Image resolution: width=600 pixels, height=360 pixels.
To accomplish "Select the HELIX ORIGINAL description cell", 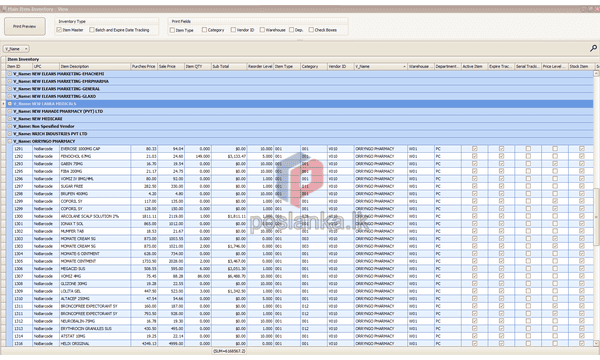I will 95,344.
